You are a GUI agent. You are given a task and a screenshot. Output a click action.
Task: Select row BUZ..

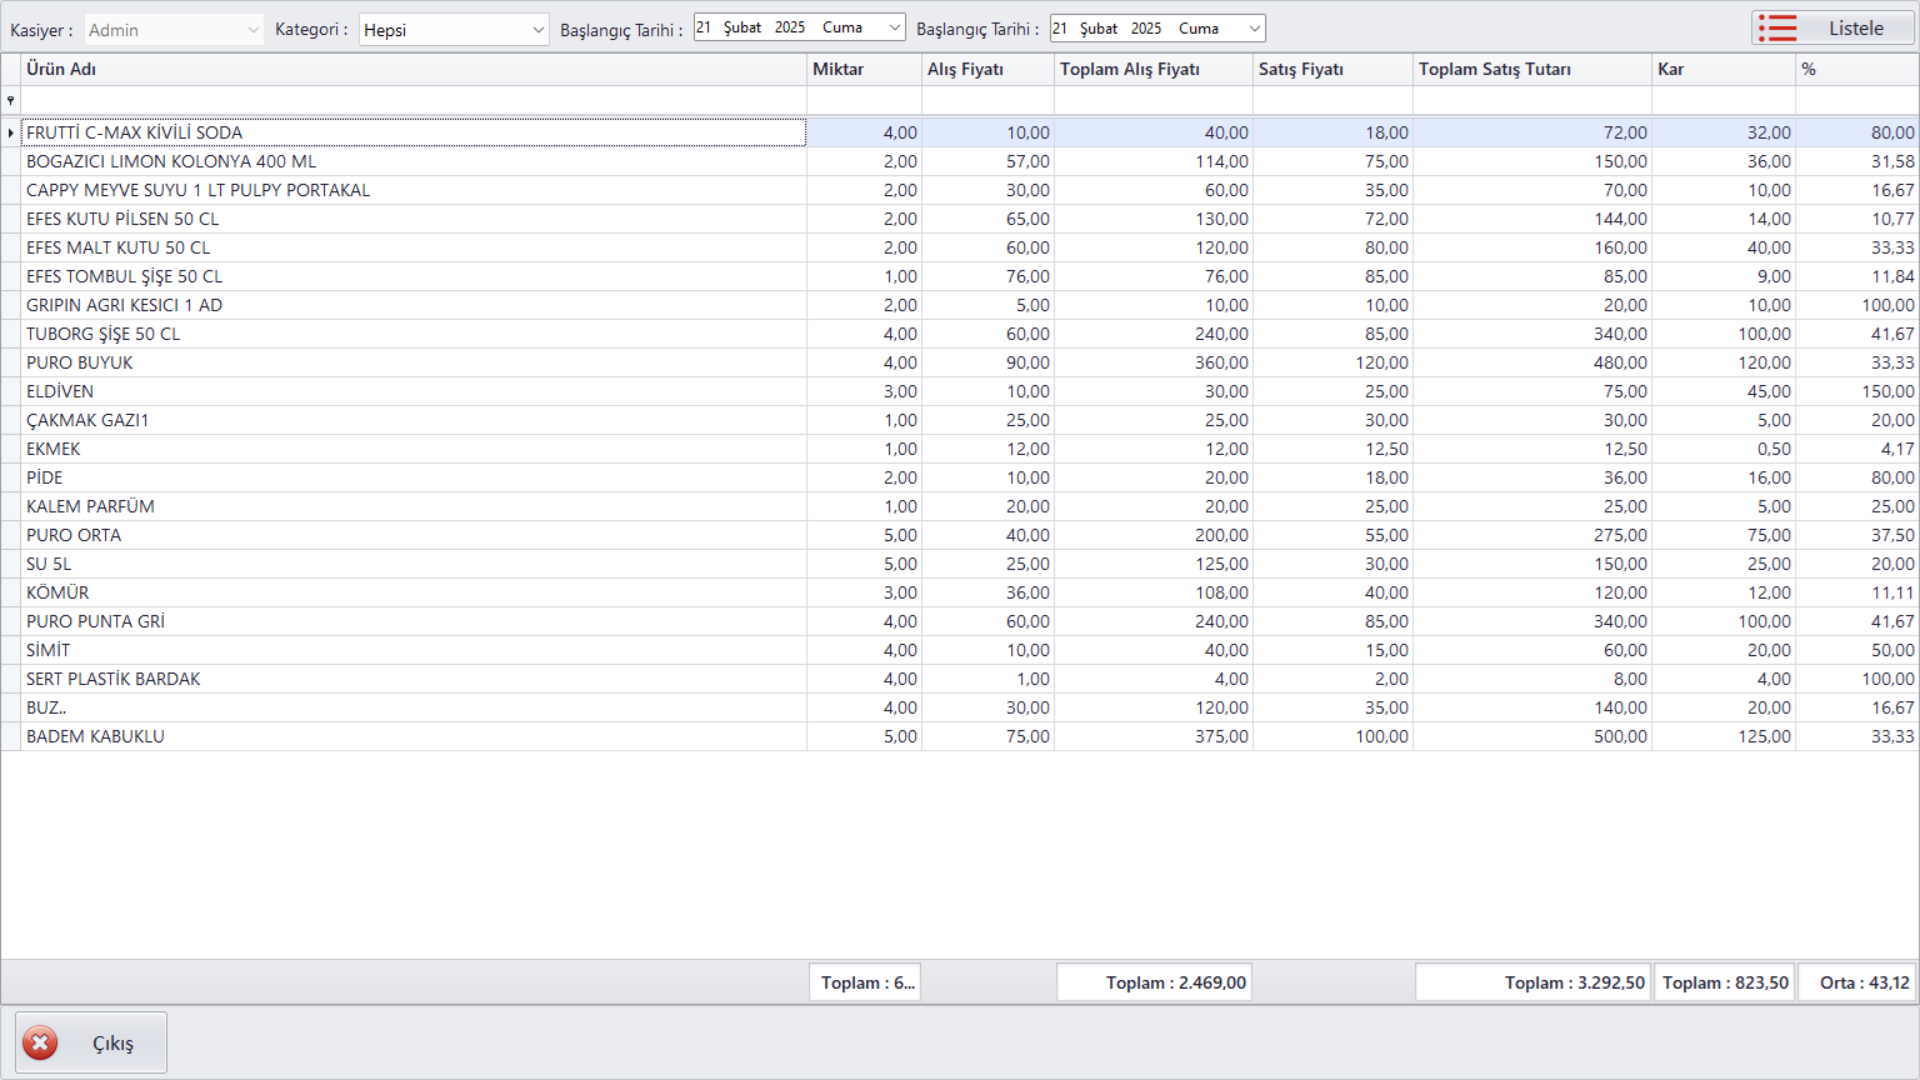coord(960,708)
